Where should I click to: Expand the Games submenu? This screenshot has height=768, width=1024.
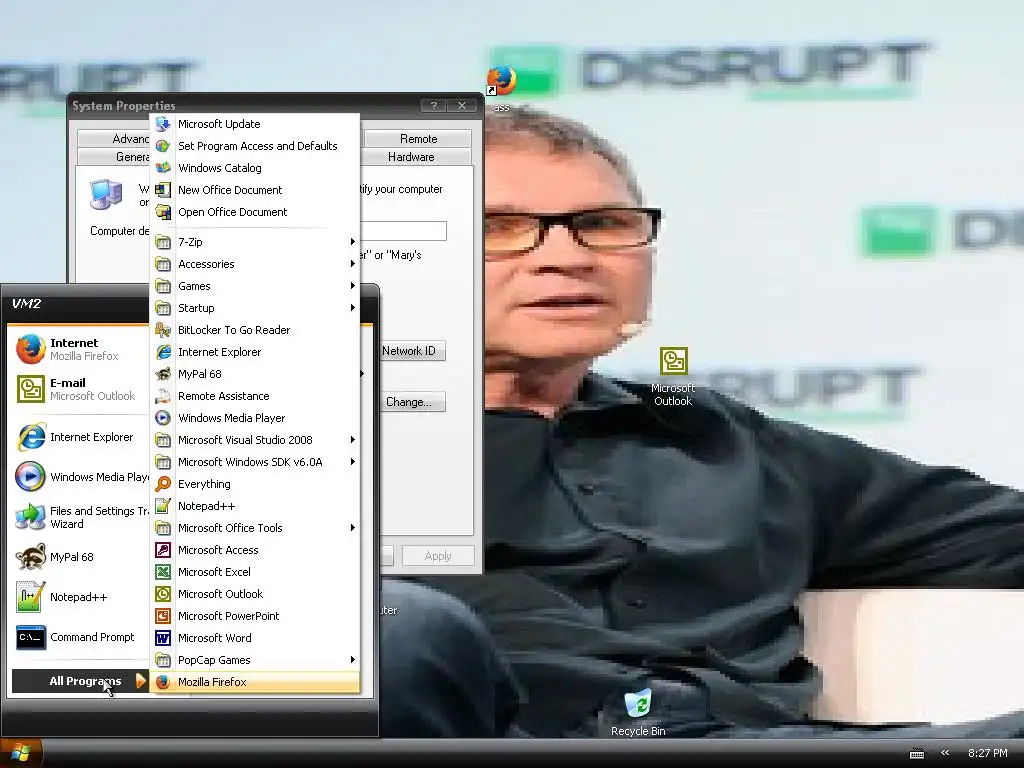click(255, 286)
